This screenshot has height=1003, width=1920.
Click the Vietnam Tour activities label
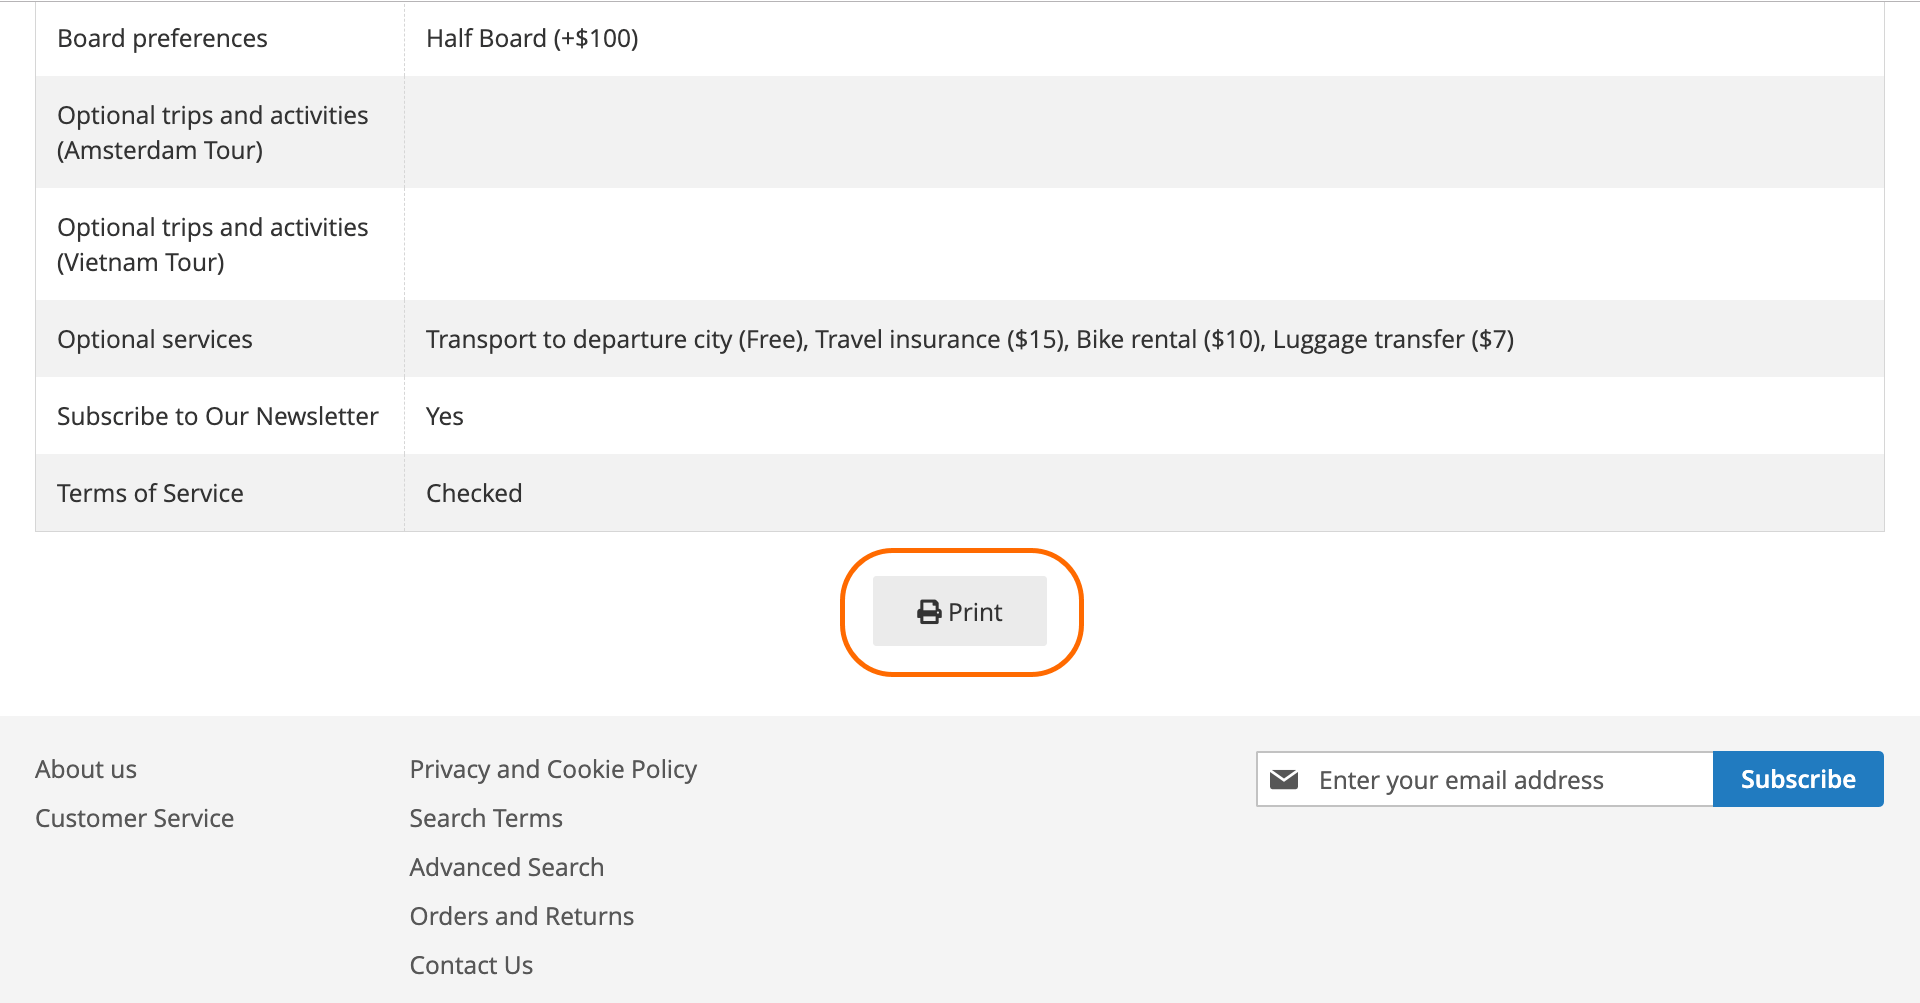click(212, 244)
